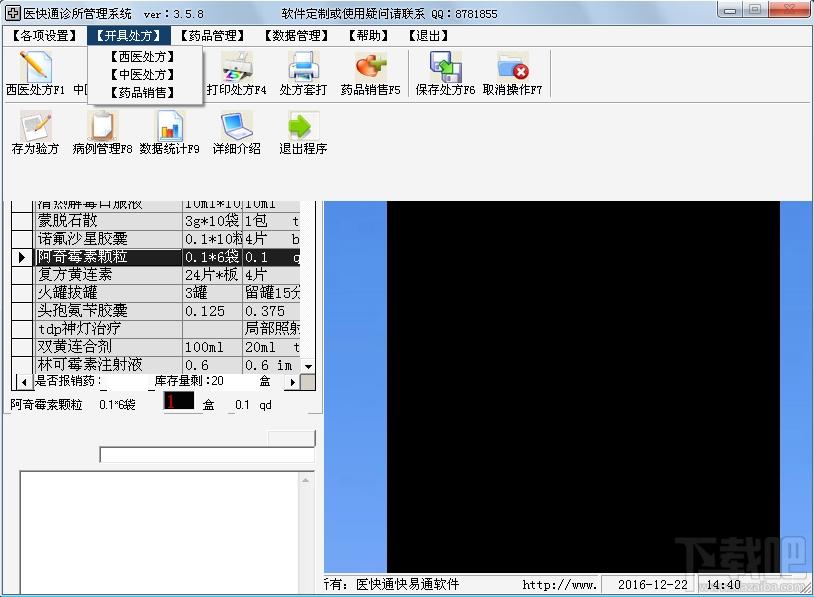Click the 局部照射 cell
Viewport: 814px width, 597px height.
point(272,329)
